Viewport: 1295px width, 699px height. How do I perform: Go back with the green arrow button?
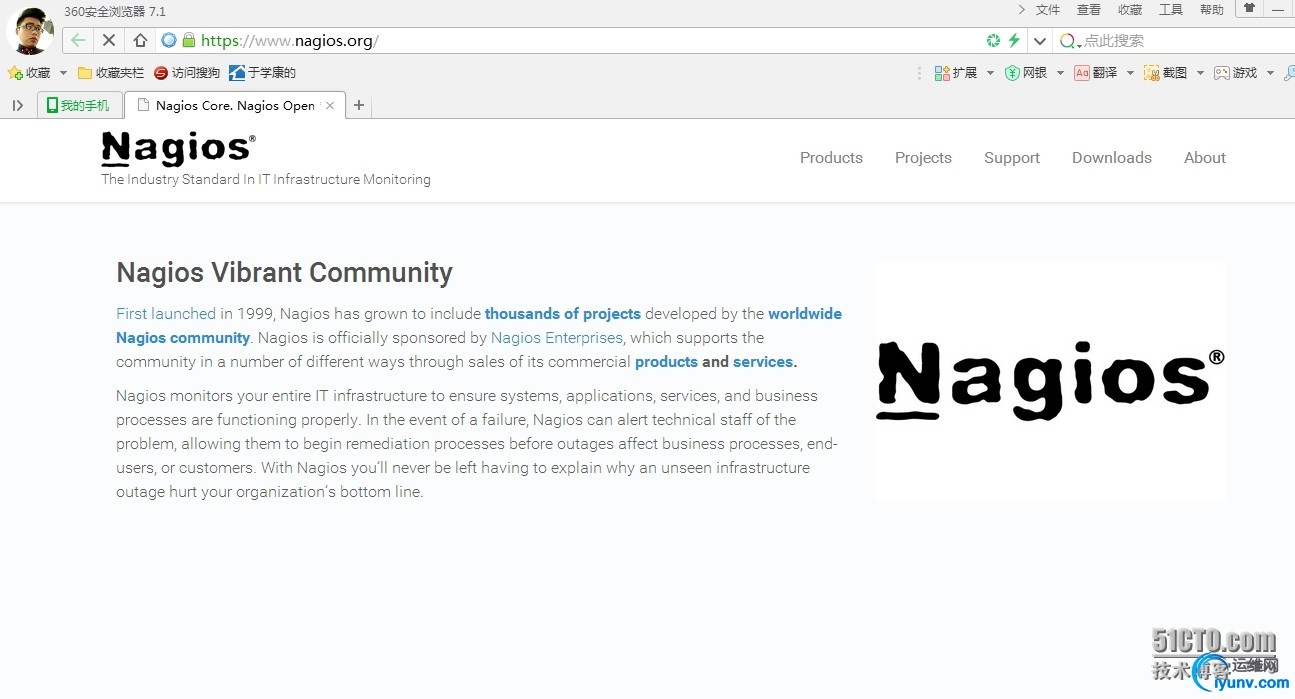tap(78, 41)
